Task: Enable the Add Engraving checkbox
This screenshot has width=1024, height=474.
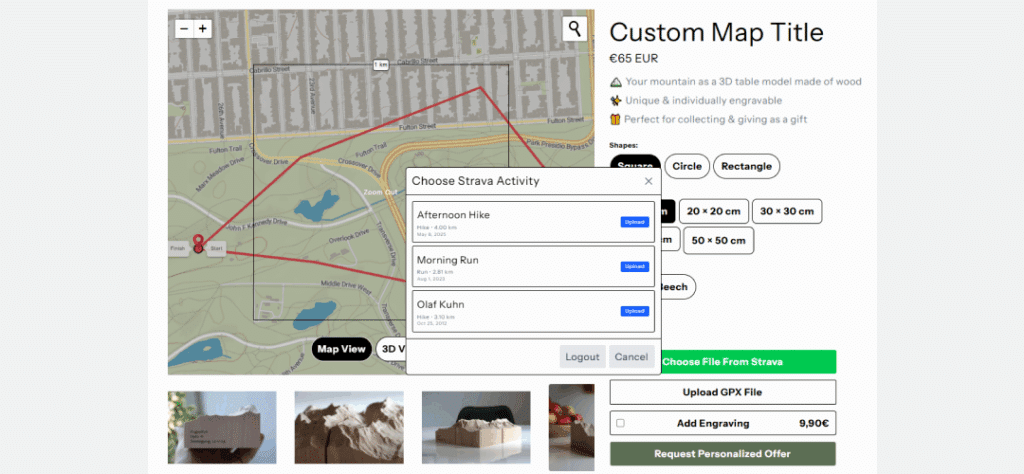Action: click(x=620, y=423)
